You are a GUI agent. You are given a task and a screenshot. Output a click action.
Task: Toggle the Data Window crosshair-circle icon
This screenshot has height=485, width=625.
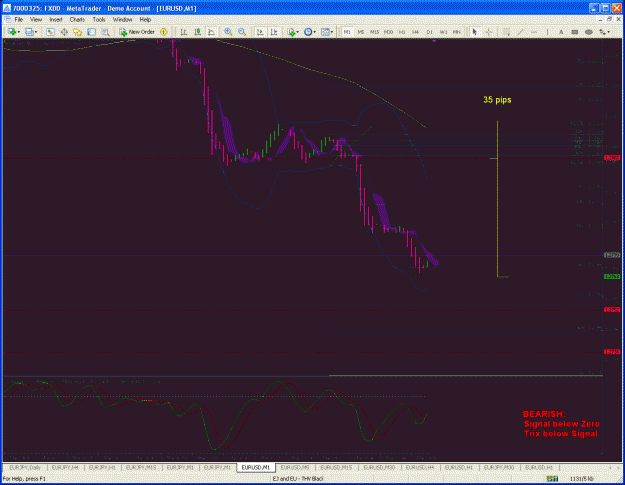coord(64,32)
